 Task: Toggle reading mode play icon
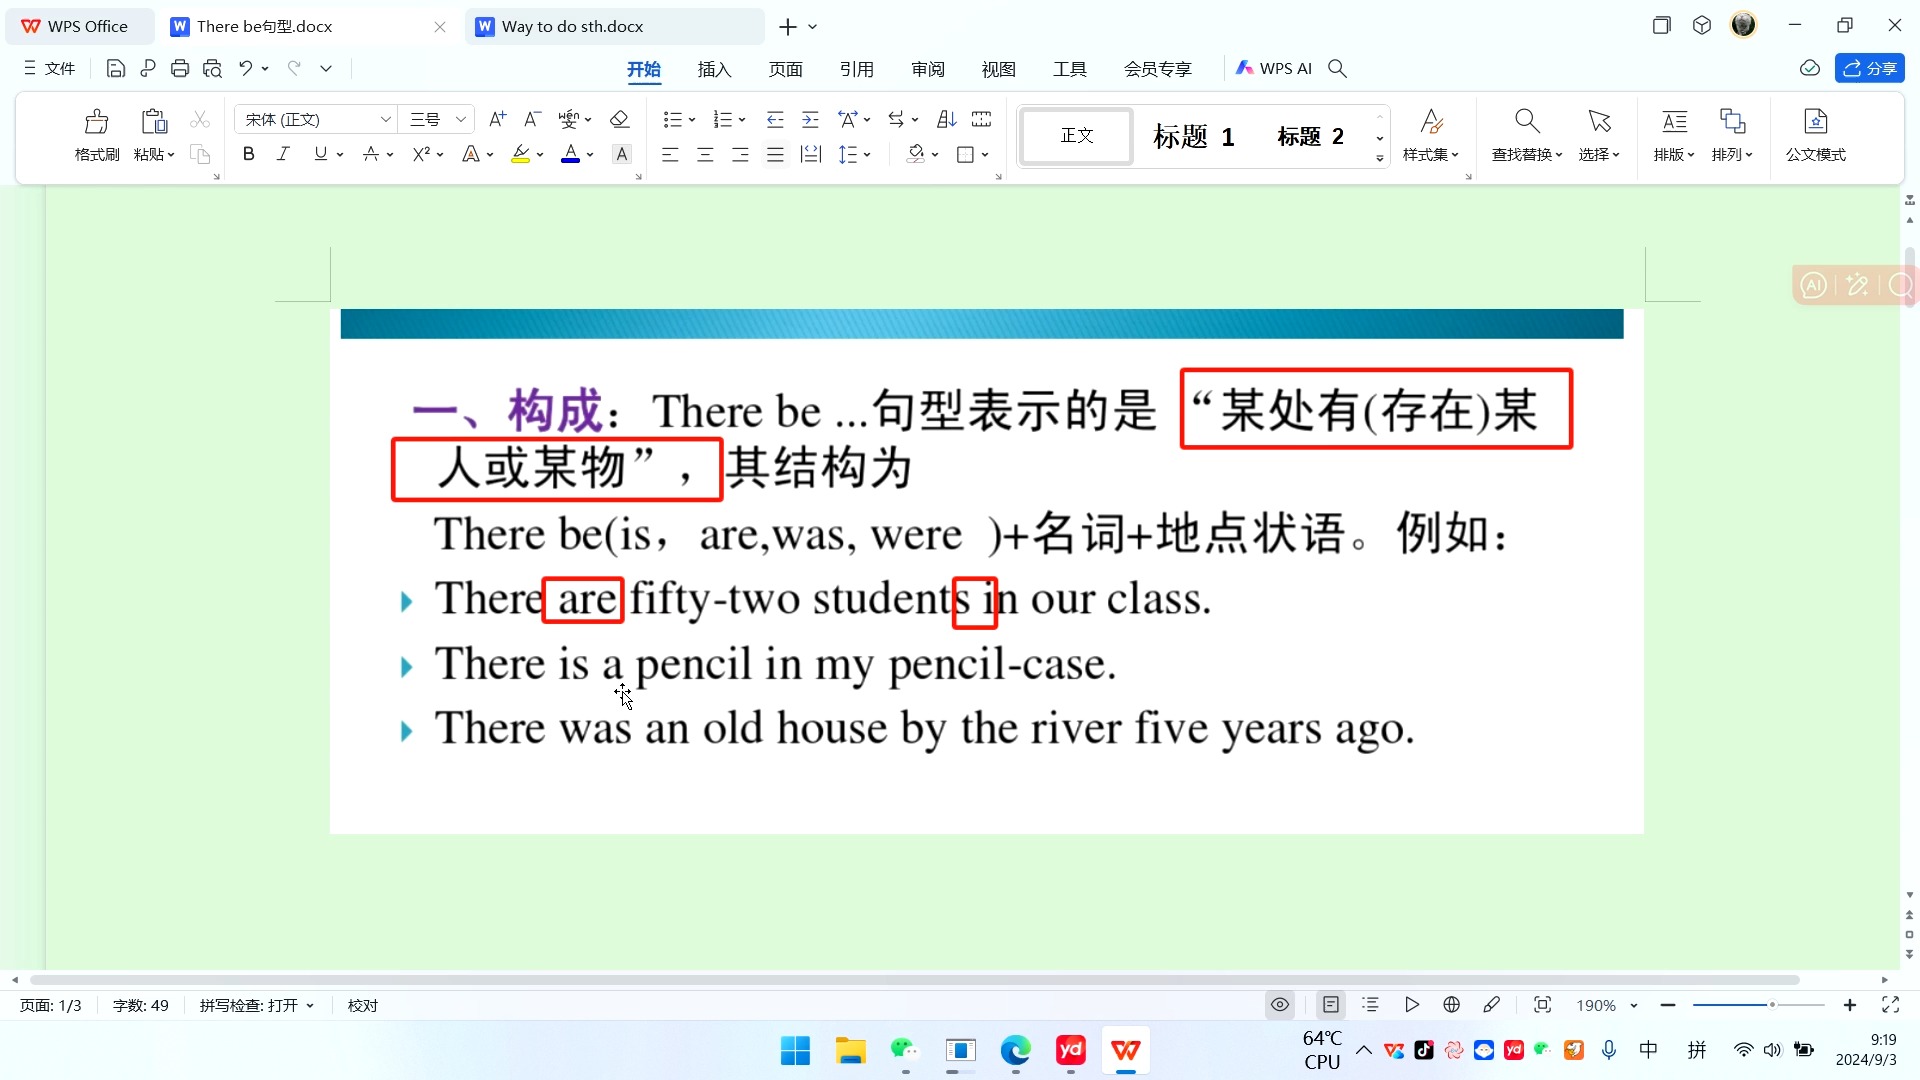(1412, 1005)
